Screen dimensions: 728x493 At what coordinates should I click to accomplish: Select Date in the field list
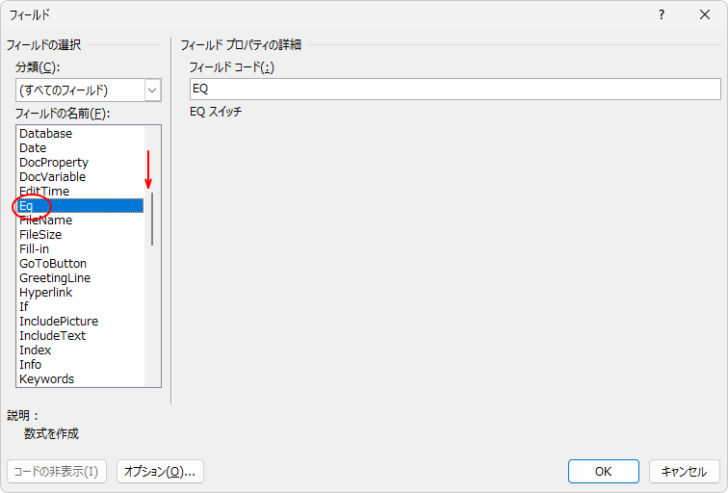pos(80,148)
